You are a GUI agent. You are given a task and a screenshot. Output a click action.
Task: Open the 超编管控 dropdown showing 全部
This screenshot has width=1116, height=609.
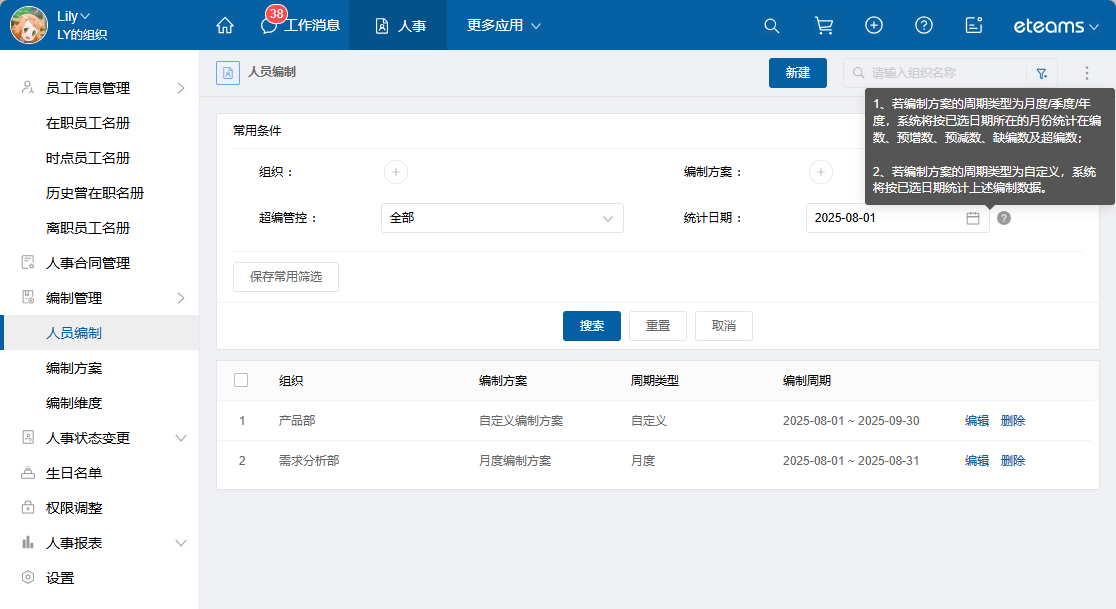coord(502,218)
